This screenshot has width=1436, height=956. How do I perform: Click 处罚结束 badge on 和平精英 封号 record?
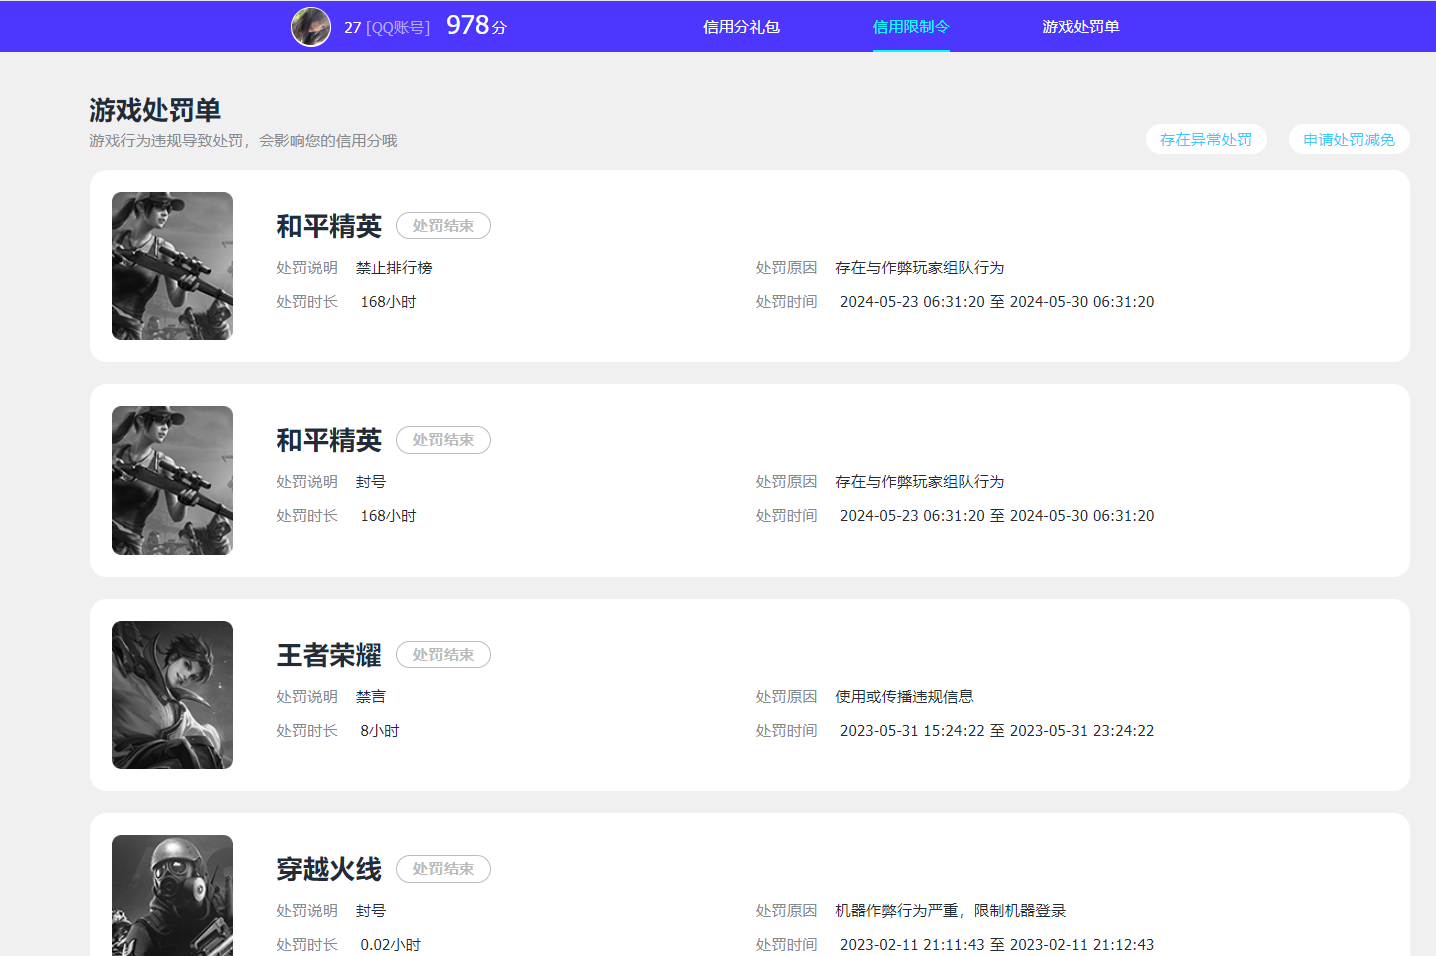(443, 440)
